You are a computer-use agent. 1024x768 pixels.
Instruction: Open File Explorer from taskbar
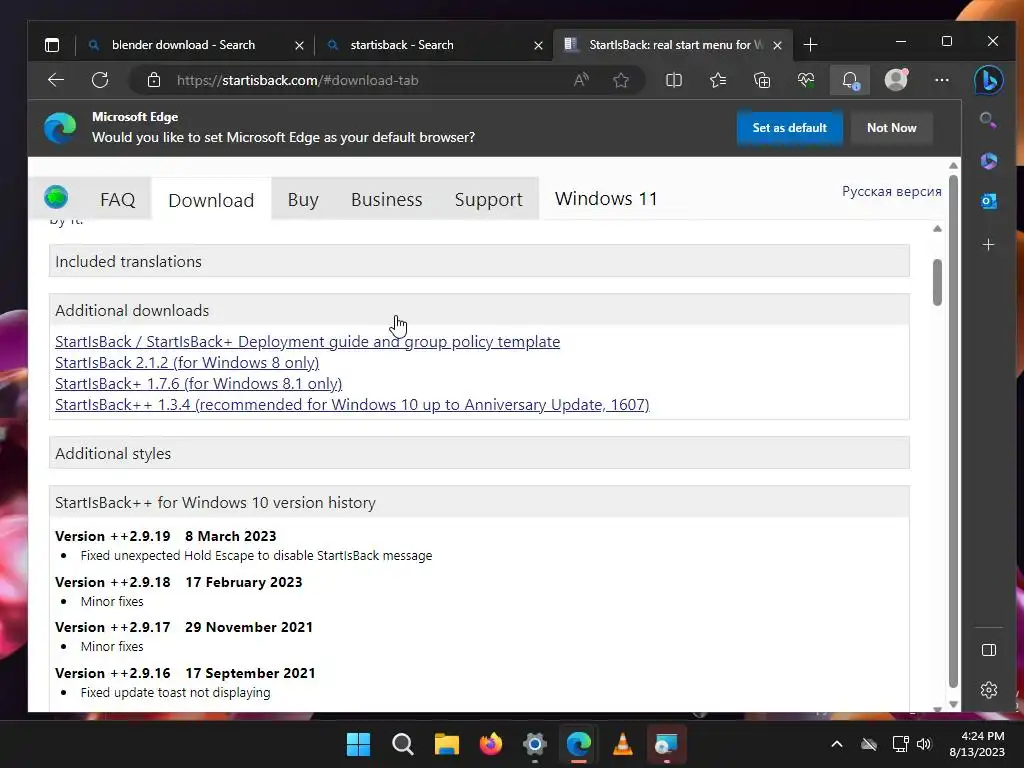coord(447,744)
